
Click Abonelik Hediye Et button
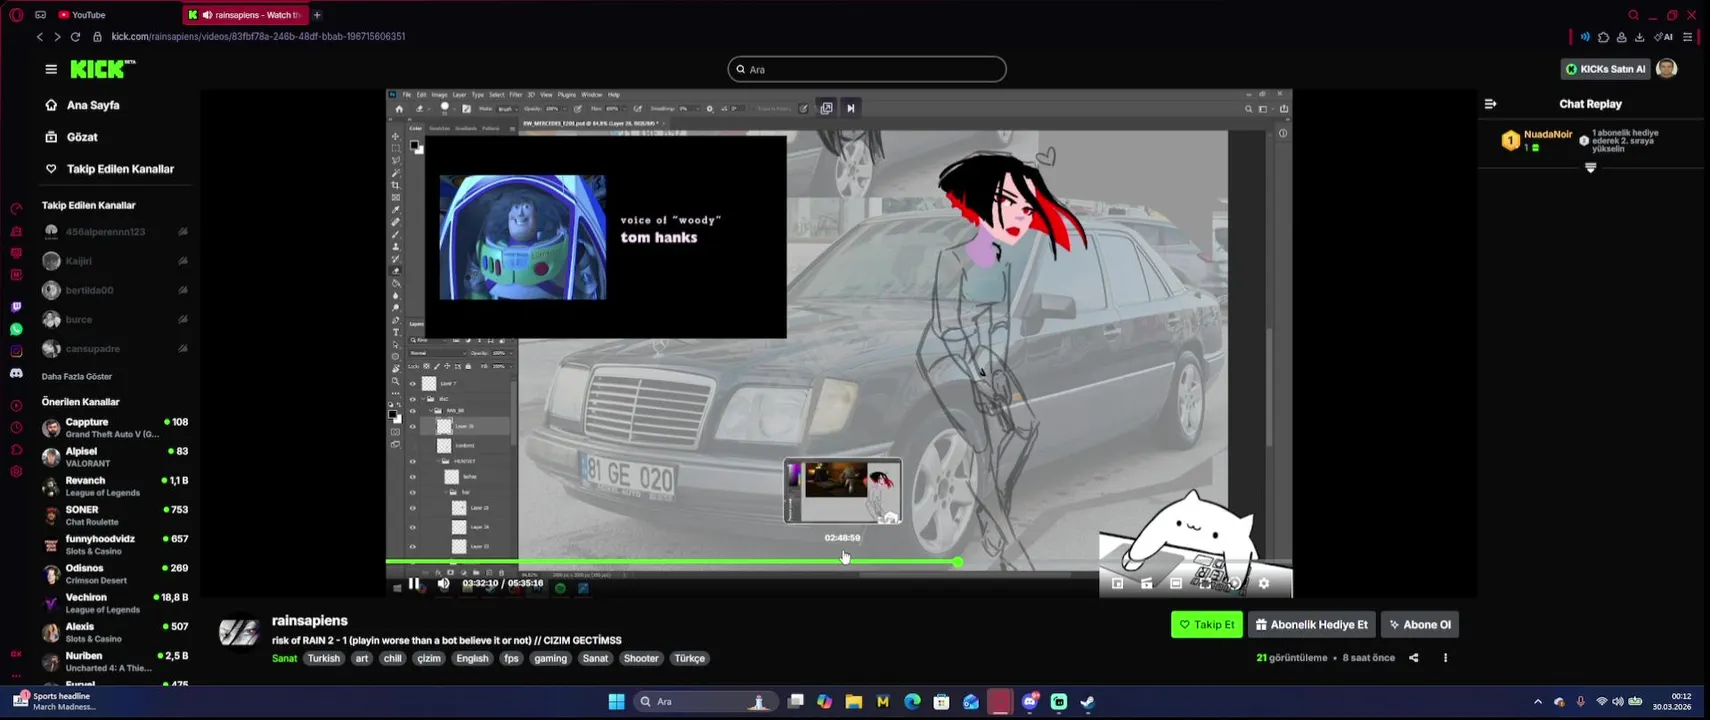tap(1312, 625)
